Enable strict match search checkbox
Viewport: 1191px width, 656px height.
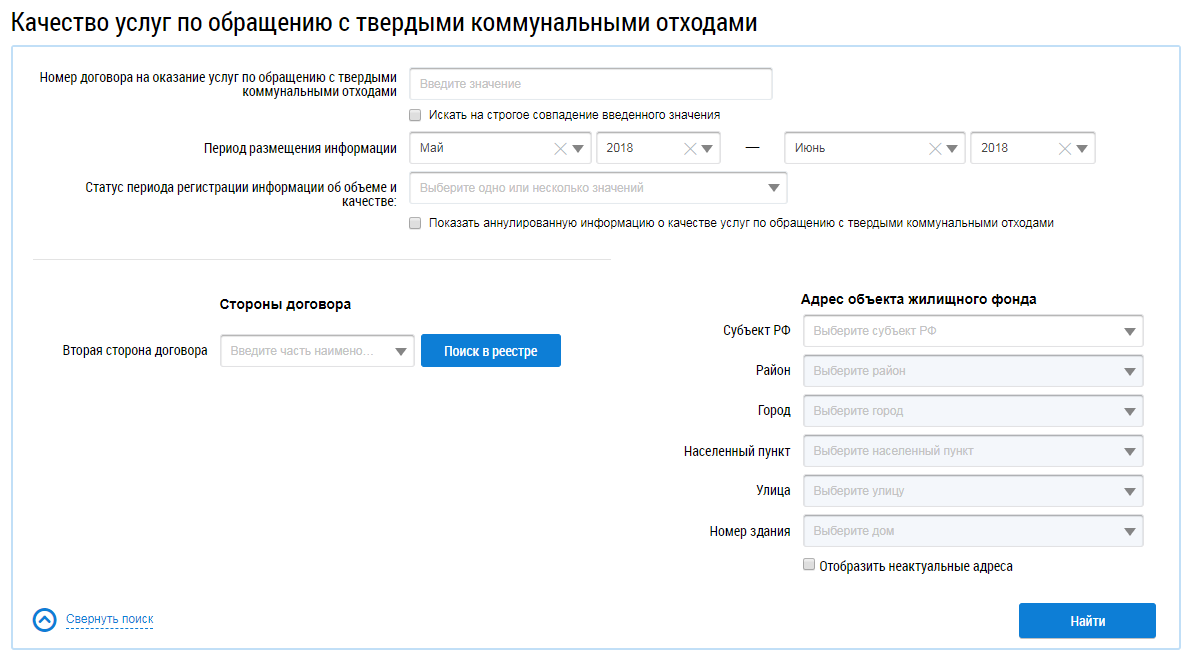pyautogui.click(x=415, y=115)
